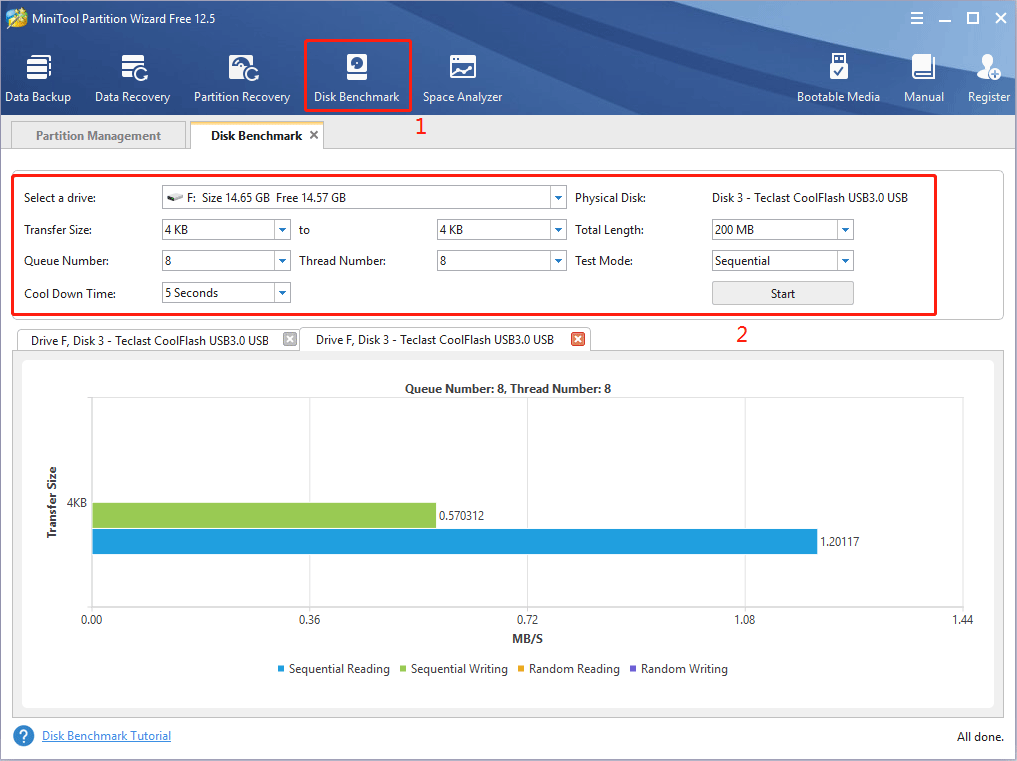Expand the Select a drive dropdown
1017x761 pixels.
pyautogui.click(x=558, y=198)
